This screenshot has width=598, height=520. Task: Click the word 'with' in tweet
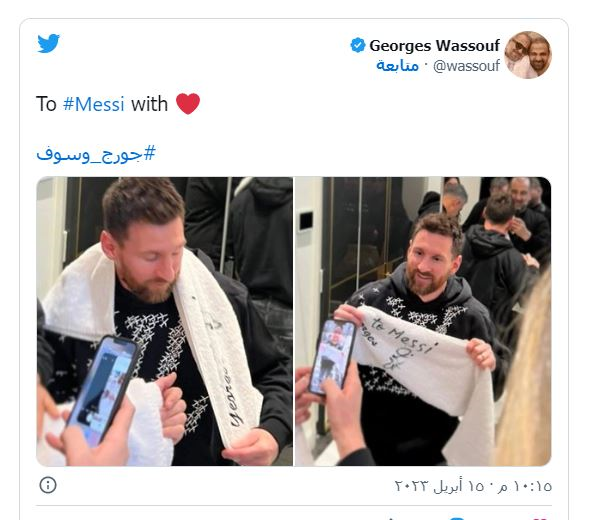point(150,104)
